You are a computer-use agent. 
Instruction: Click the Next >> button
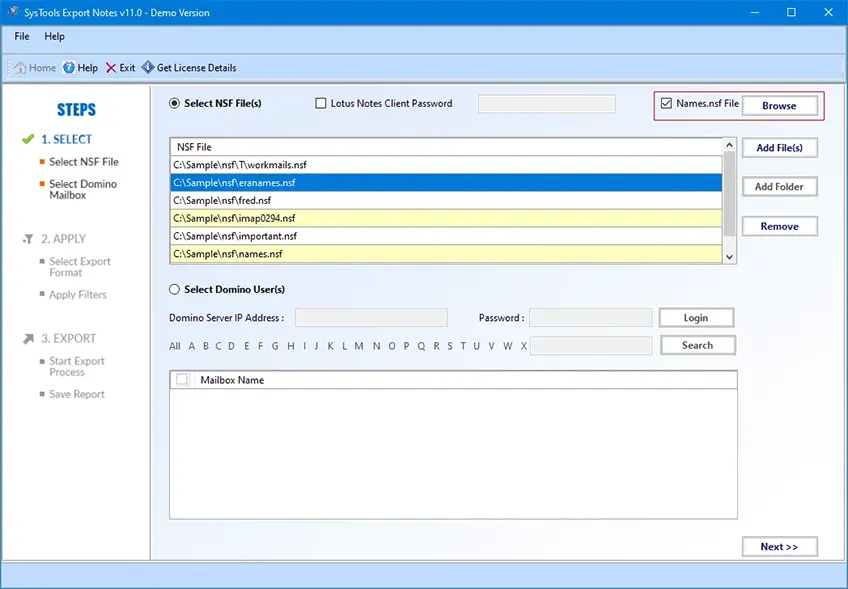(x=779, y=546)
